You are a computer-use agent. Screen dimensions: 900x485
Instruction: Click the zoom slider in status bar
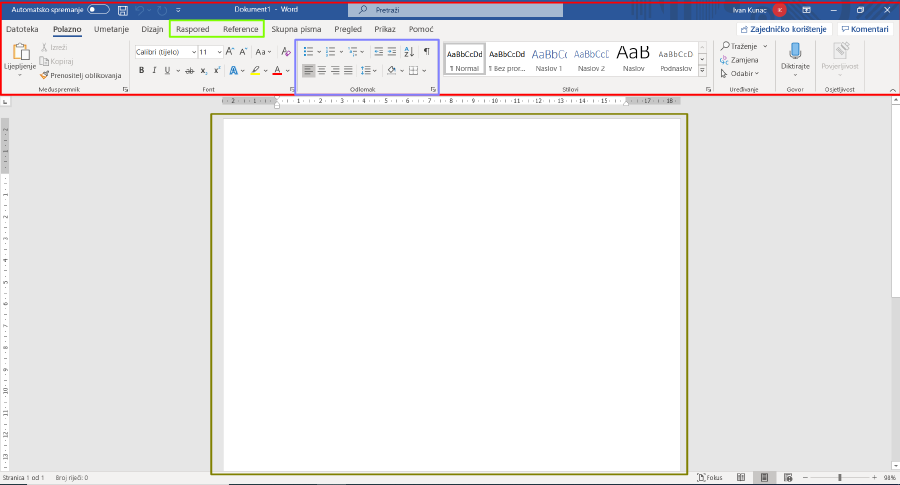click(839, 478)
